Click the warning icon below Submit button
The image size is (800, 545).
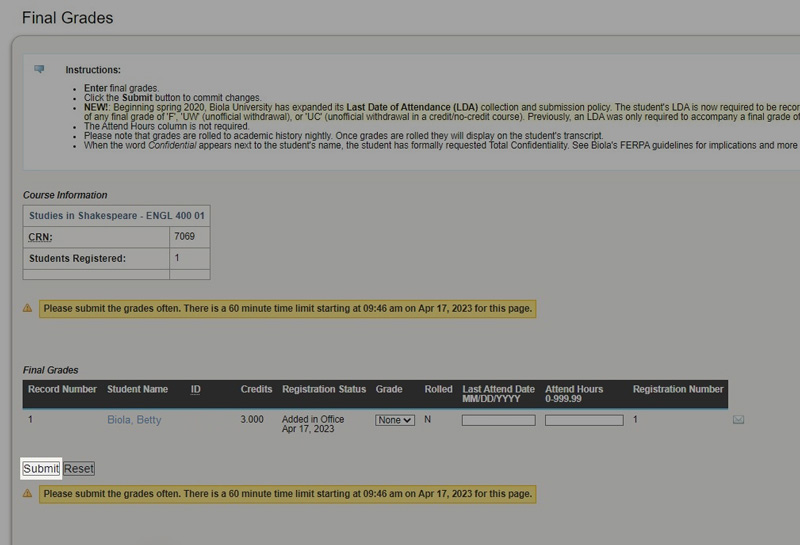point(28,493)
